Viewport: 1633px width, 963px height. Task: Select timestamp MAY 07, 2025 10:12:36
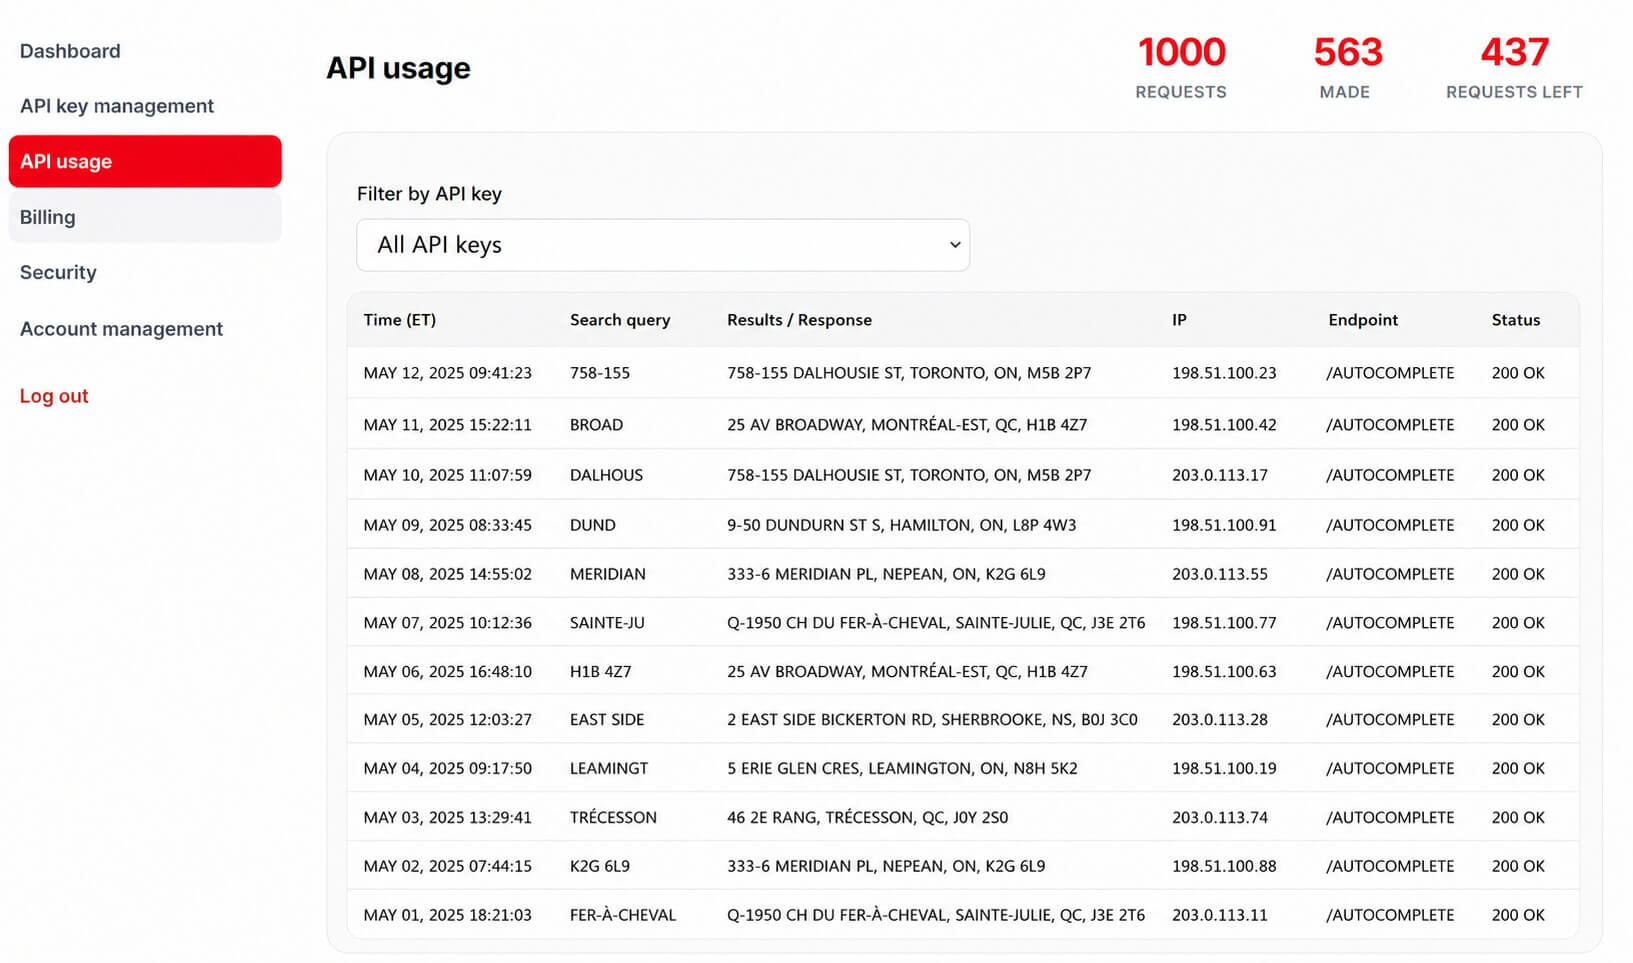click(x=448, y=623)
